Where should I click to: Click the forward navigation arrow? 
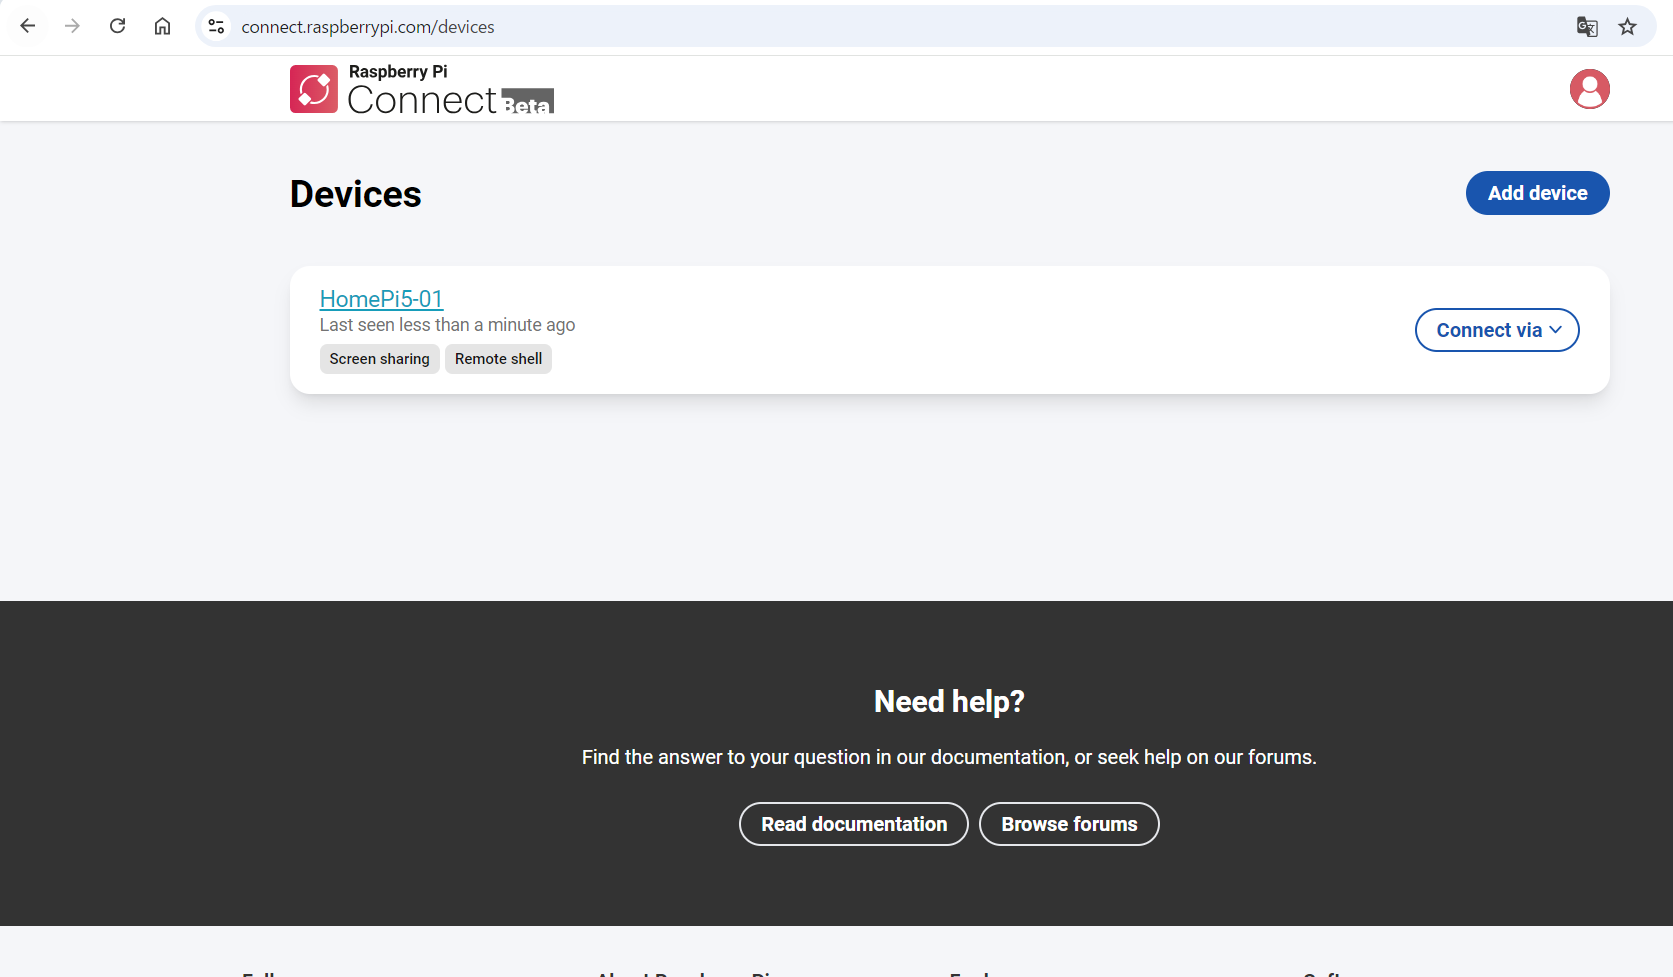tap(72, 26)
